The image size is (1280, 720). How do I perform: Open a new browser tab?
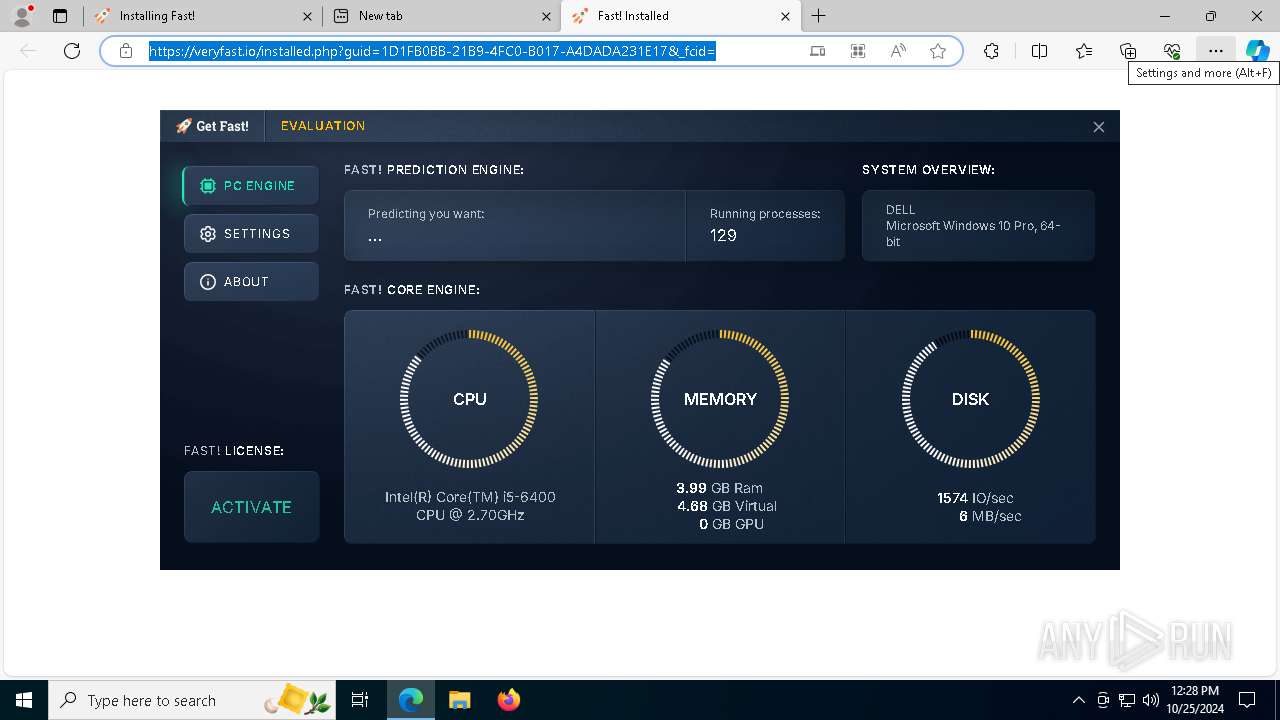(x=819, y=16)
